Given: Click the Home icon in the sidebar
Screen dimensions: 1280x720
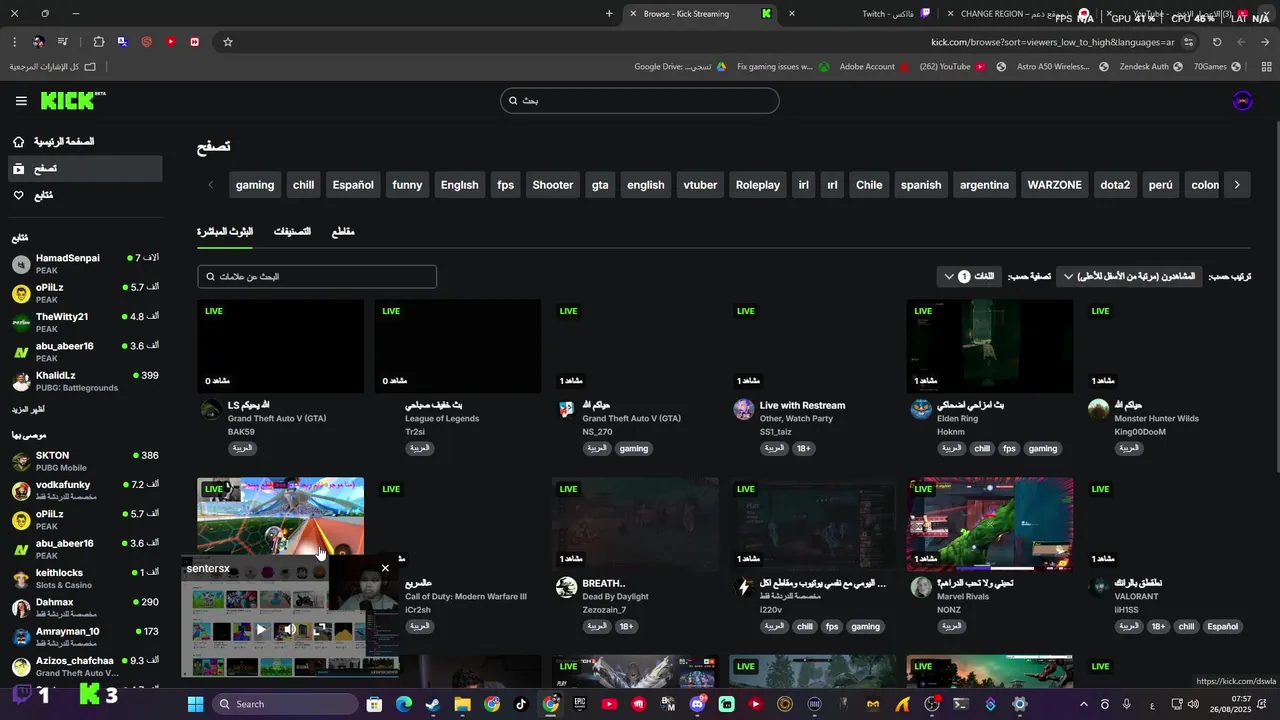Looking at the screenshot, I should (x=19, y=142).
